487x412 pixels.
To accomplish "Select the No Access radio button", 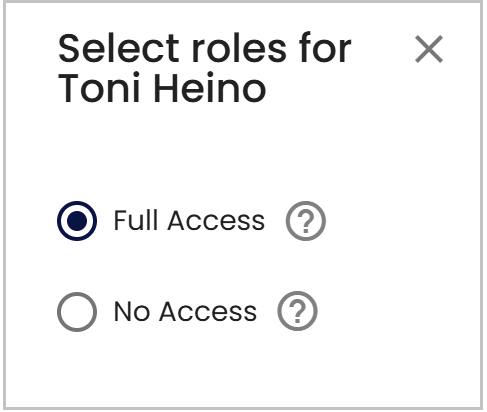I will (x=77, y=312).
